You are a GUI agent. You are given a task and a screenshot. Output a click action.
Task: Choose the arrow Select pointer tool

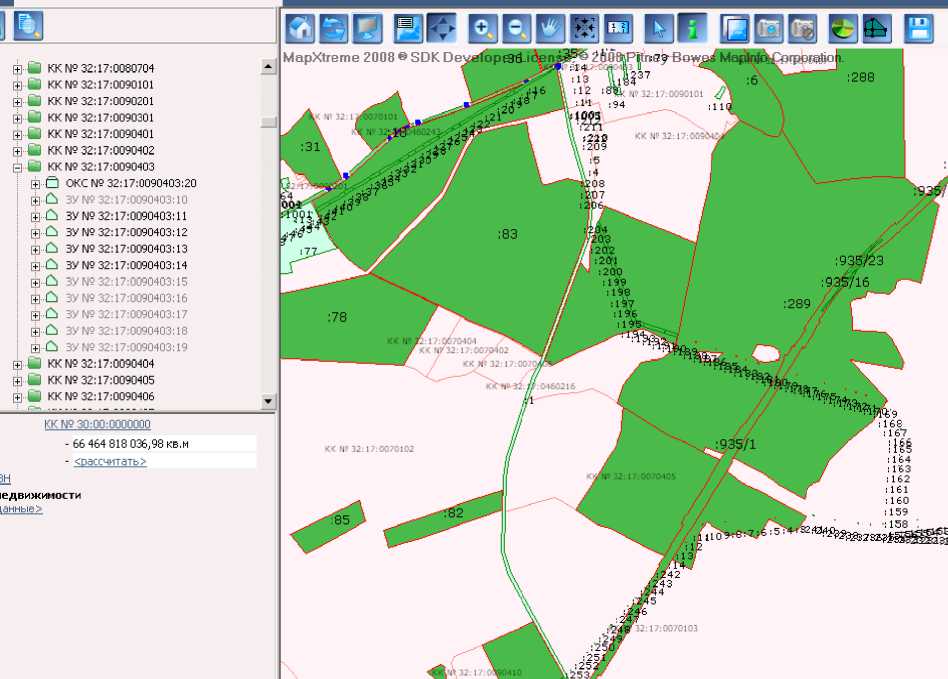[x=656, y=28]
